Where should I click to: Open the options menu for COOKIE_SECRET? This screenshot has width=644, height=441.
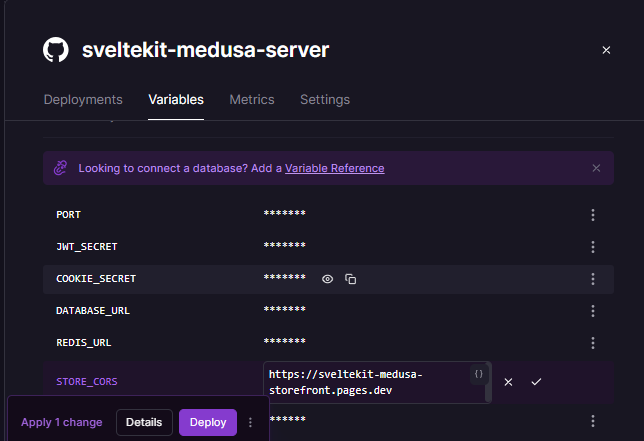tap(593, 279)
